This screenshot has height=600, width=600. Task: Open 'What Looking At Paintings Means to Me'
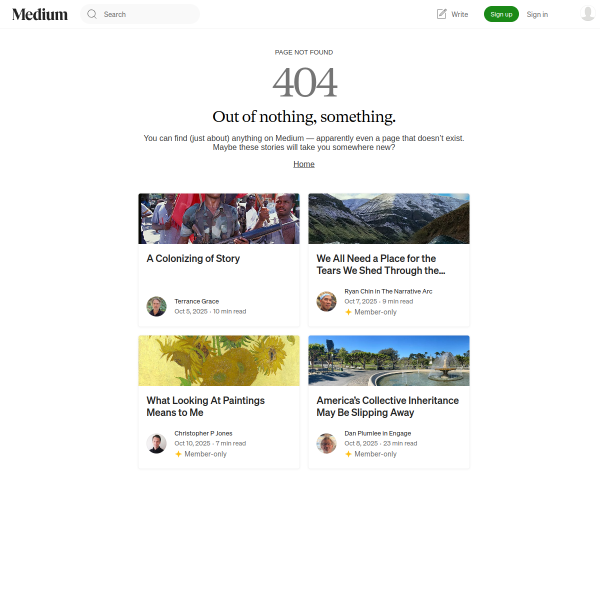click(205, 406)
